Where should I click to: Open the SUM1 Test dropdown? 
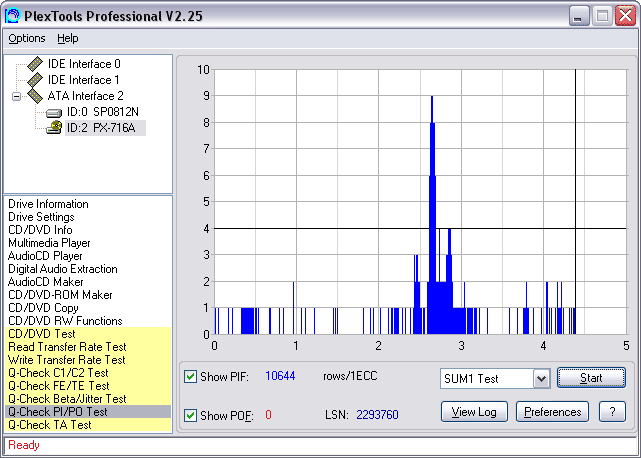541,378
